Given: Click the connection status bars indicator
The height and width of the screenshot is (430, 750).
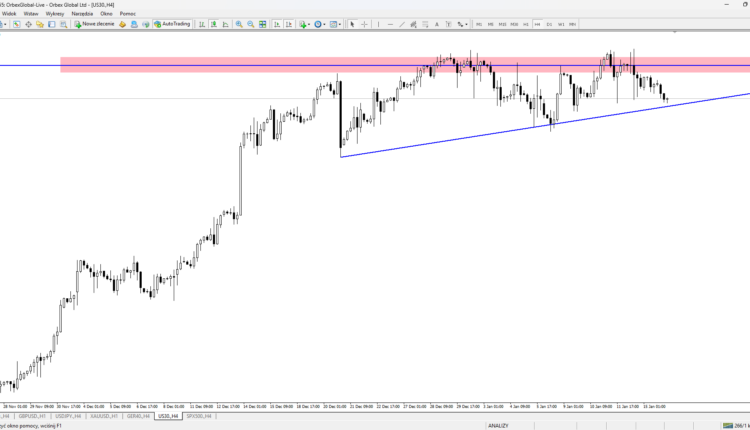Looking at the screenshot, I should point(728,425).
